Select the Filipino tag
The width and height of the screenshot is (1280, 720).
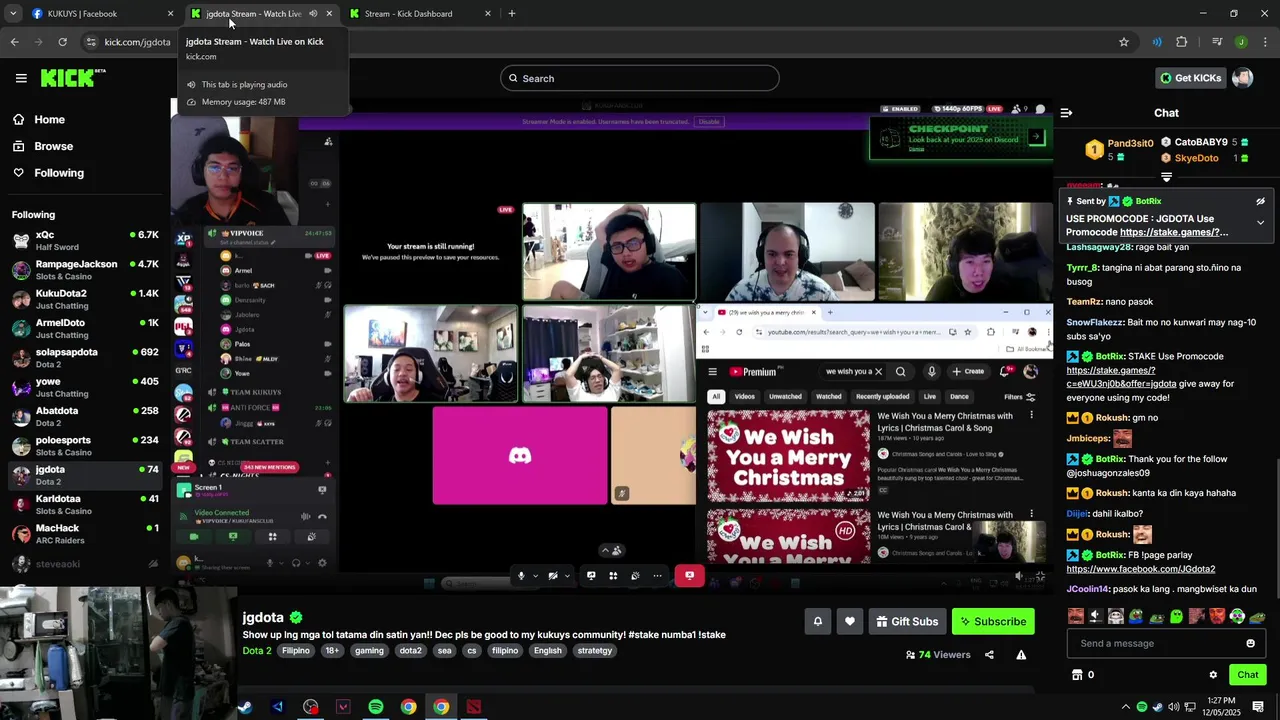point(296,651)
